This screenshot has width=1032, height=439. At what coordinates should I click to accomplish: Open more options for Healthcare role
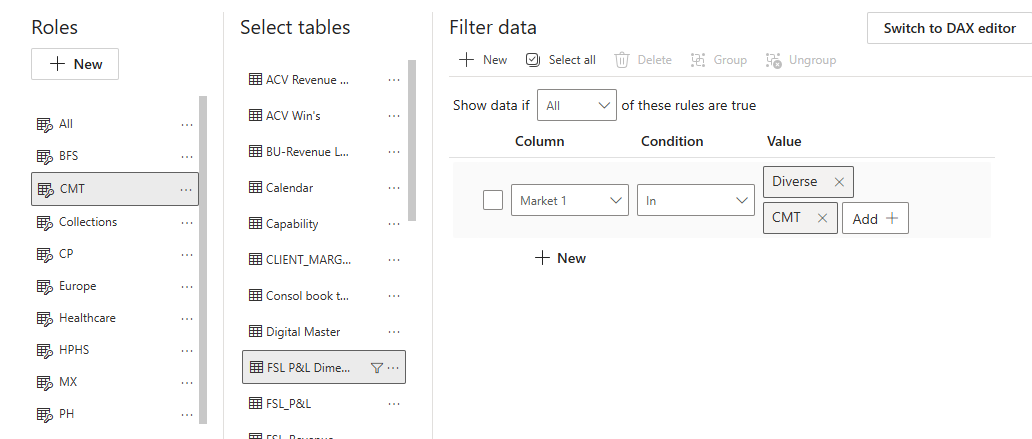pos(187,319)
